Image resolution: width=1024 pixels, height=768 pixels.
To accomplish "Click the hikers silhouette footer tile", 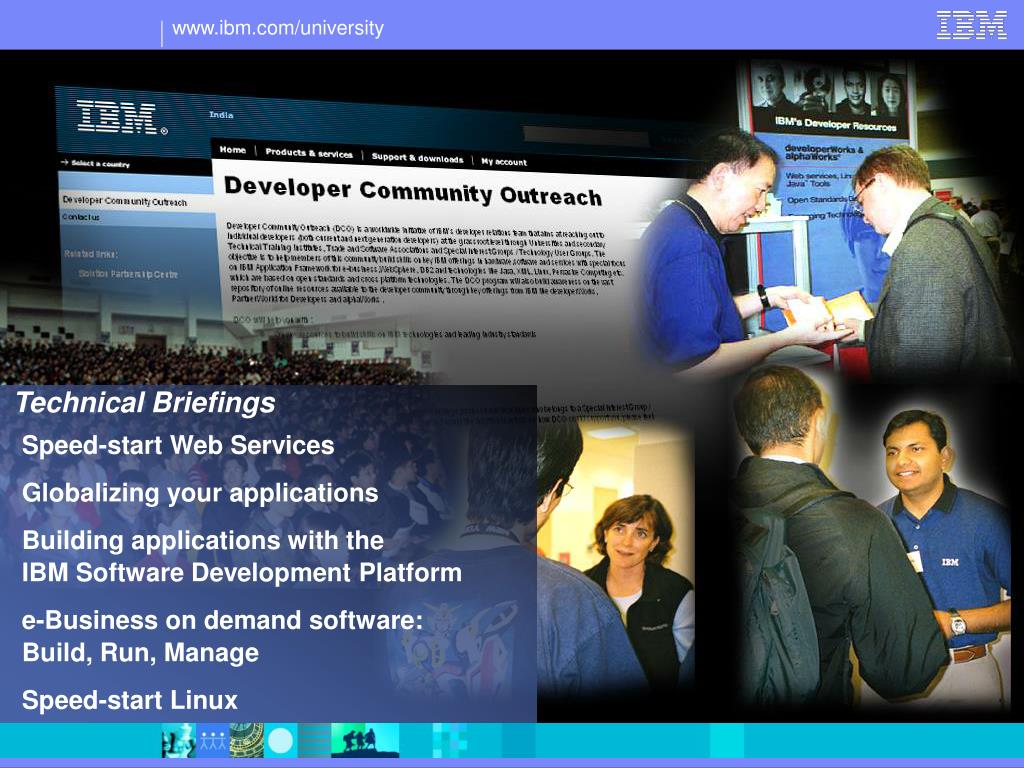I will tap(365, 741).
